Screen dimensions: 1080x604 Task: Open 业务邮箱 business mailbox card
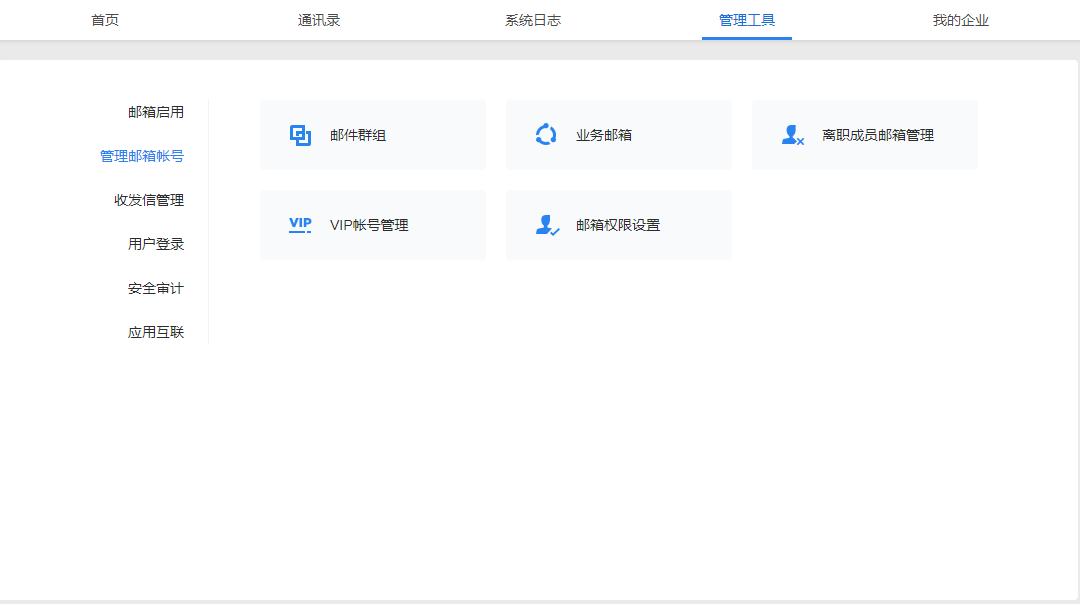pos(618,134)
